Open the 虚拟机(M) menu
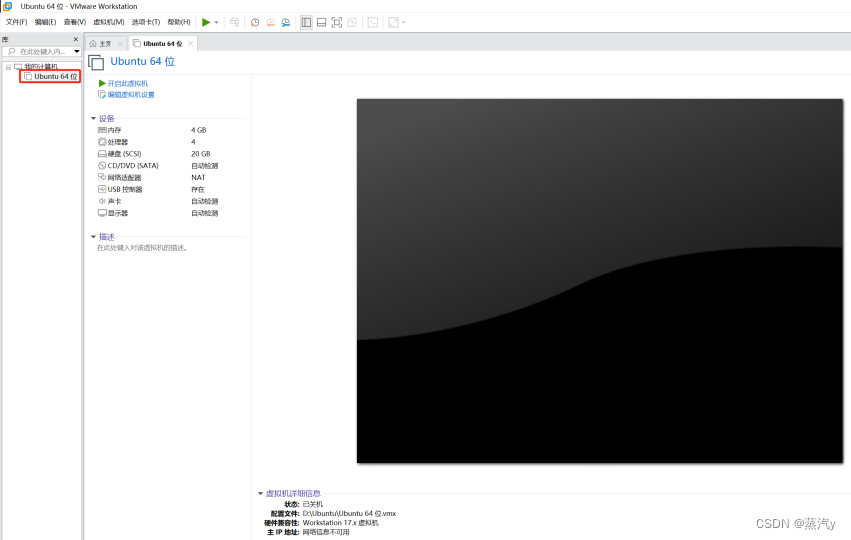 (x=109, y=22)
